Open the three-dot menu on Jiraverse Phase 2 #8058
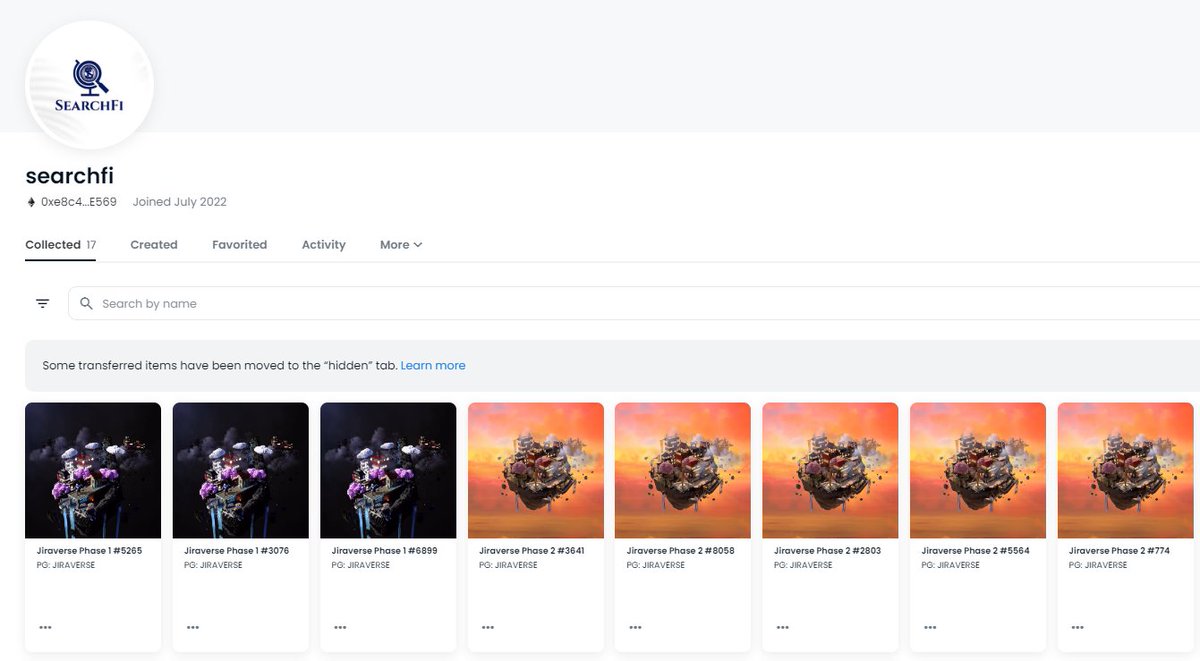This screenshot has width=1200, height=661. 635,627
